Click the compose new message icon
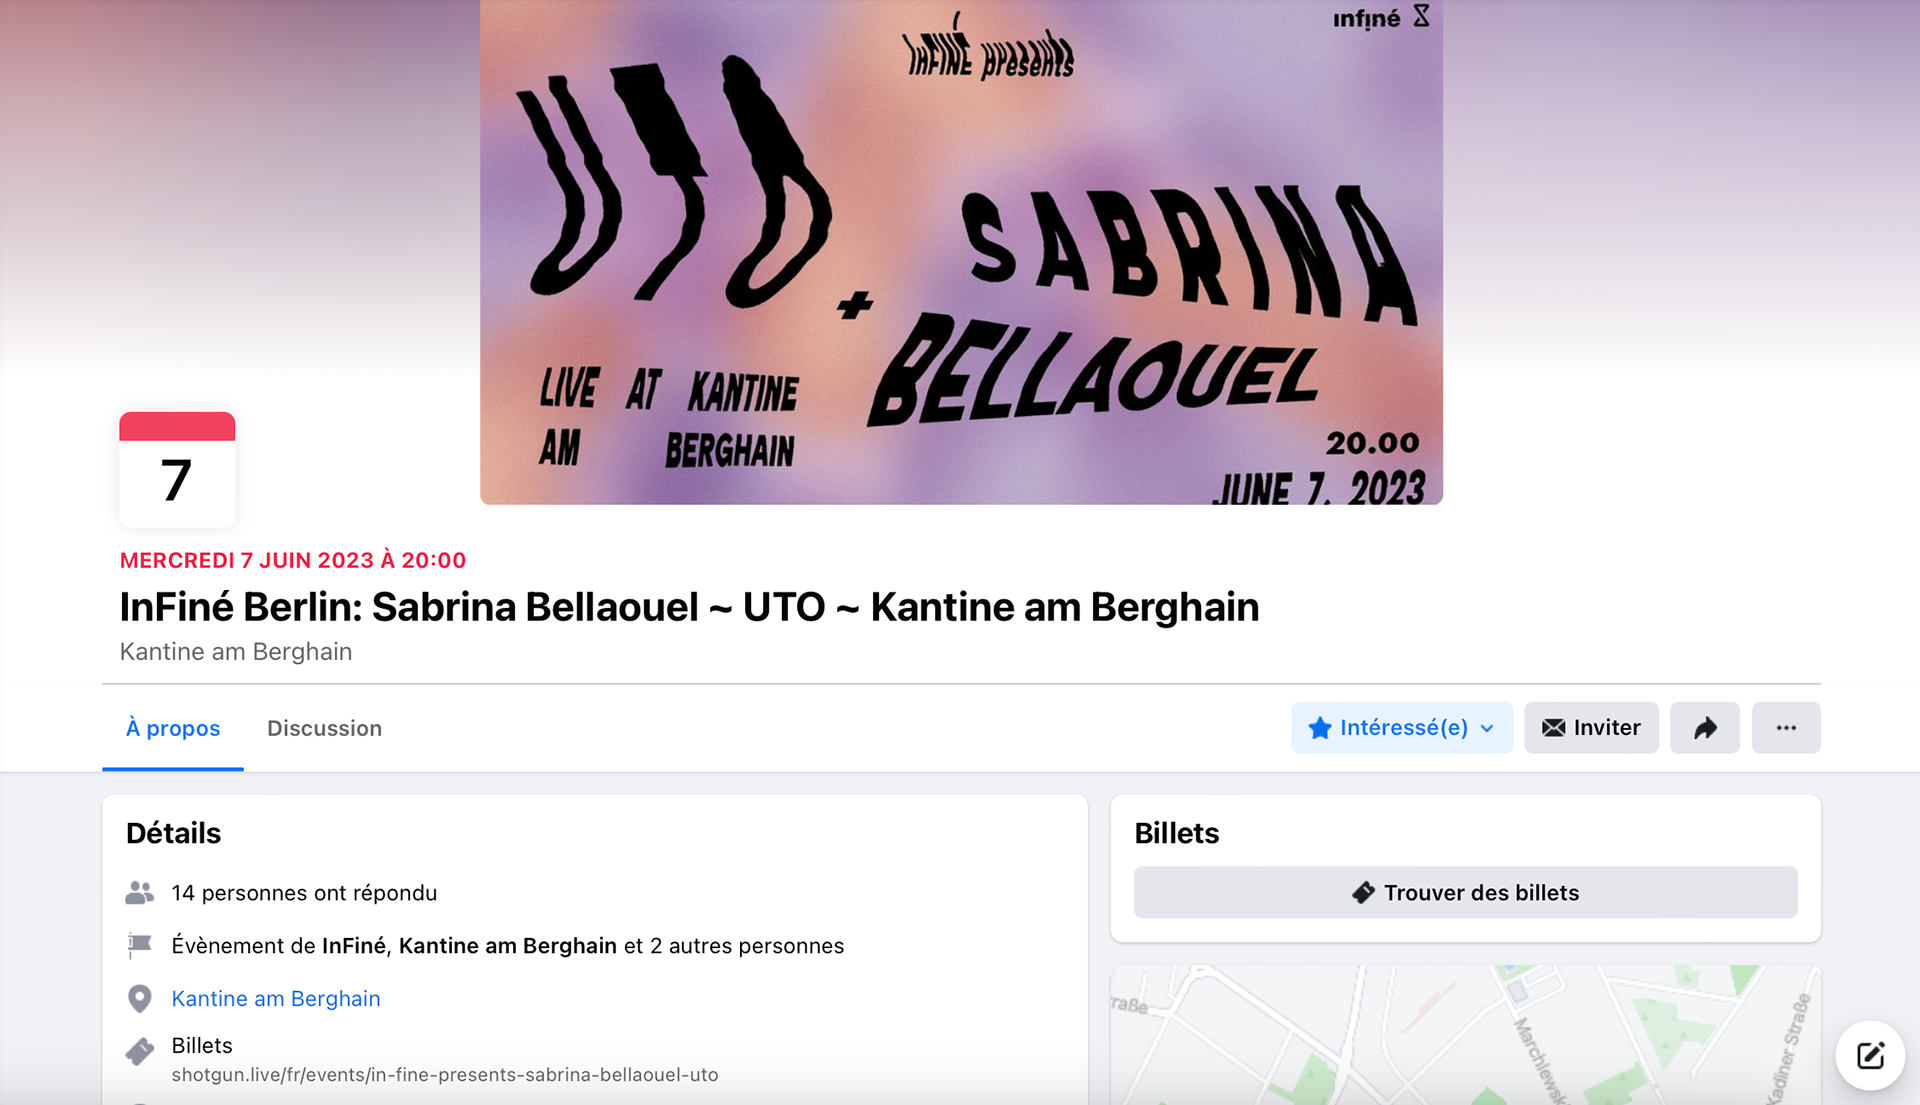Viewport: 1920px width, 1105px height. click(1870, 1055)
